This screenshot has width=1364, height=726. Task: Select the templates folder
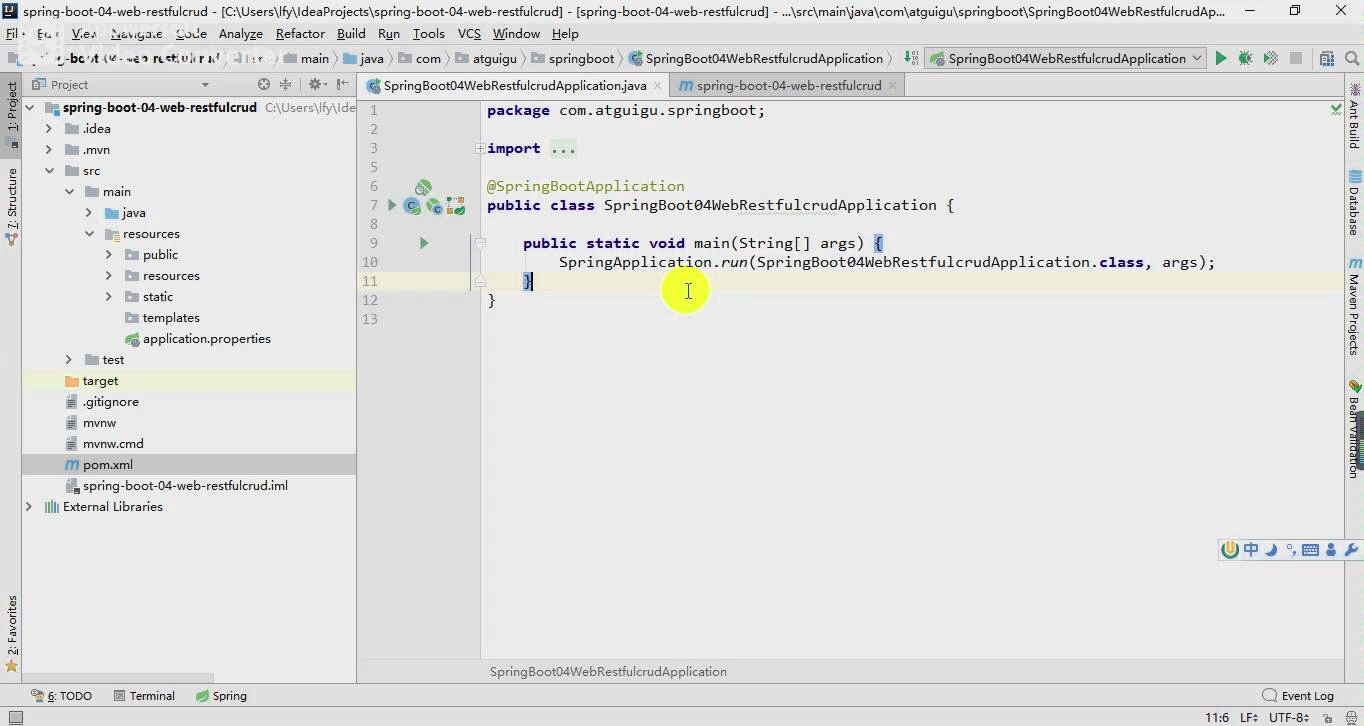(171, 317)
